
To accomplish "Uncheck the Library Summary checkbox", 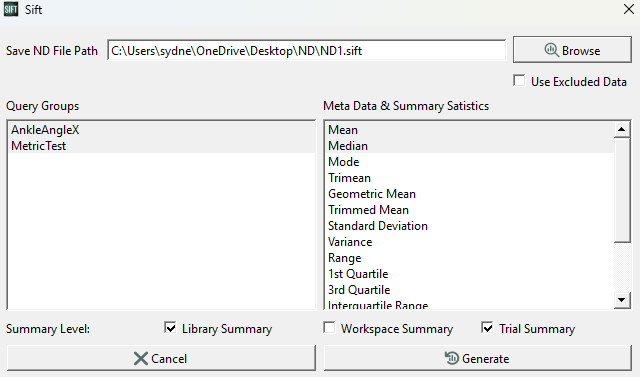I will 170,328.
